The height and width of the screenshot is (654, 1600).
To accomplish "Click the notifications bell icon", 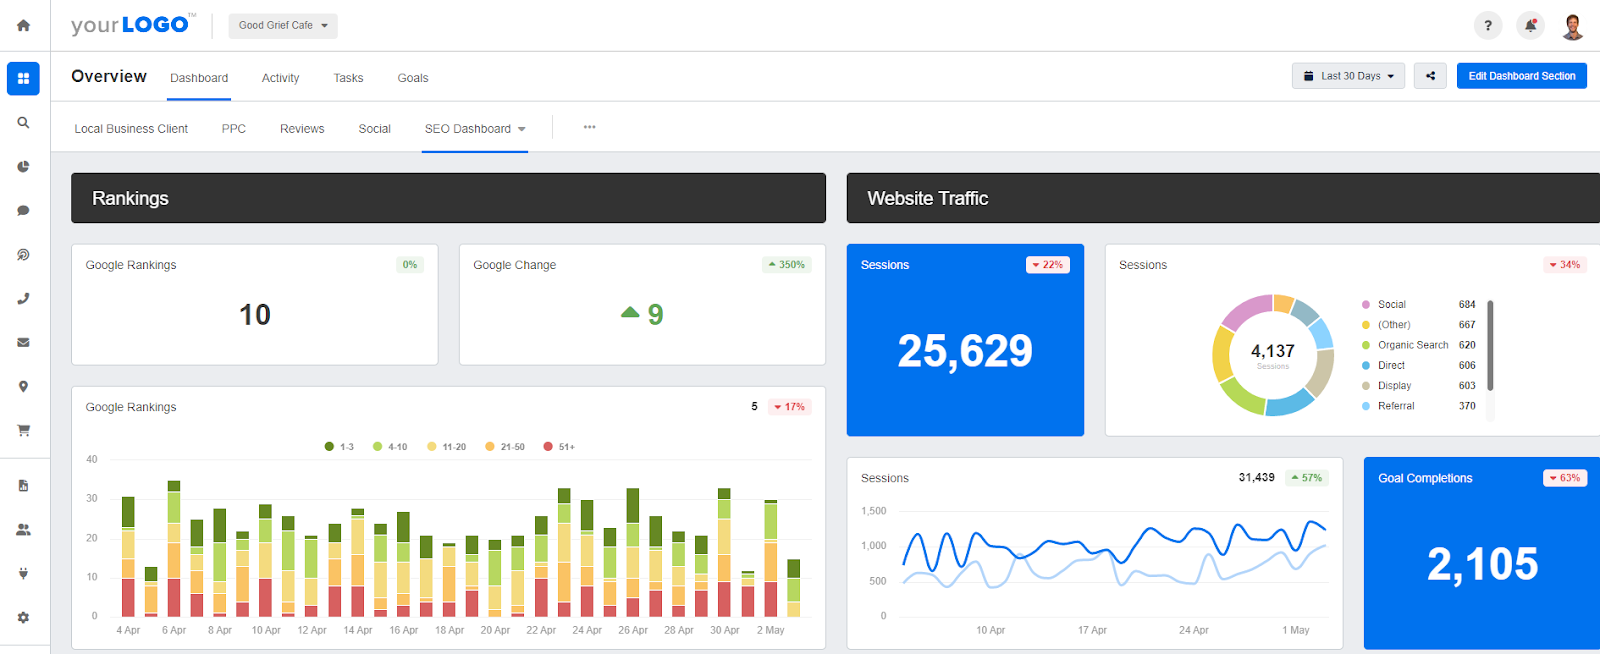I will pyautogui.click(x=1530, y=25).
